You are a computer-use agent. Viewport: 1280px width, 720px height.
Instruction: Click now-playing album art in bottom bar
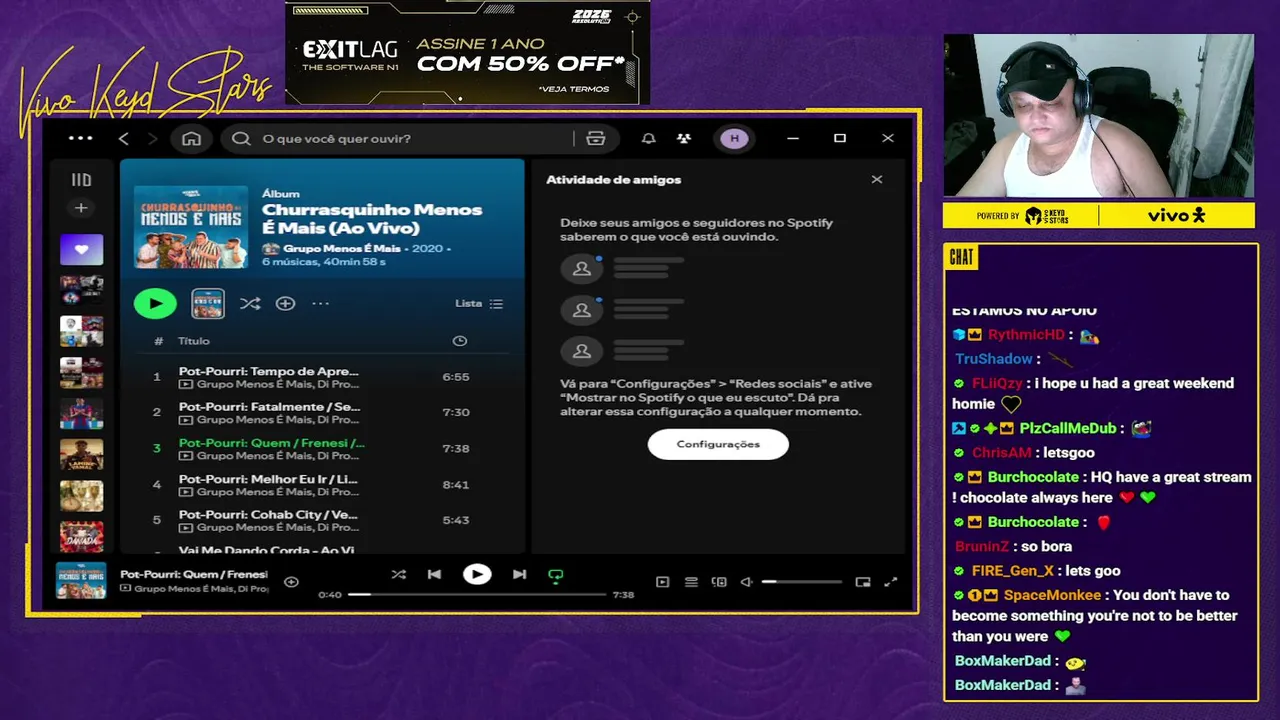[x=81, y=581]
